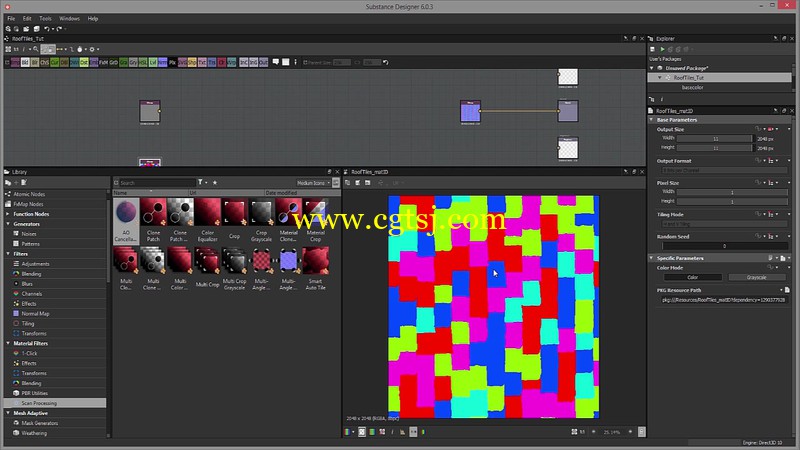
Task: Select PBR Utilities in Library
Action: point(34,393)
